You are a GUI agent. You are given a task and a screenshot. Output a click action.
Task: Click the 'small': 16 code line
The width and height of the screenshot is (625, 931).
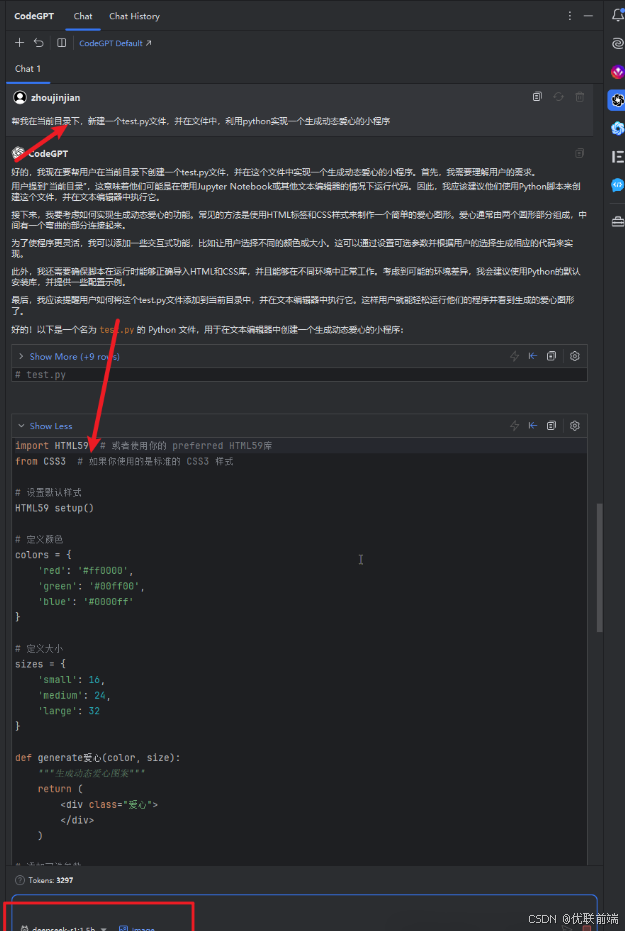(71, 679)
